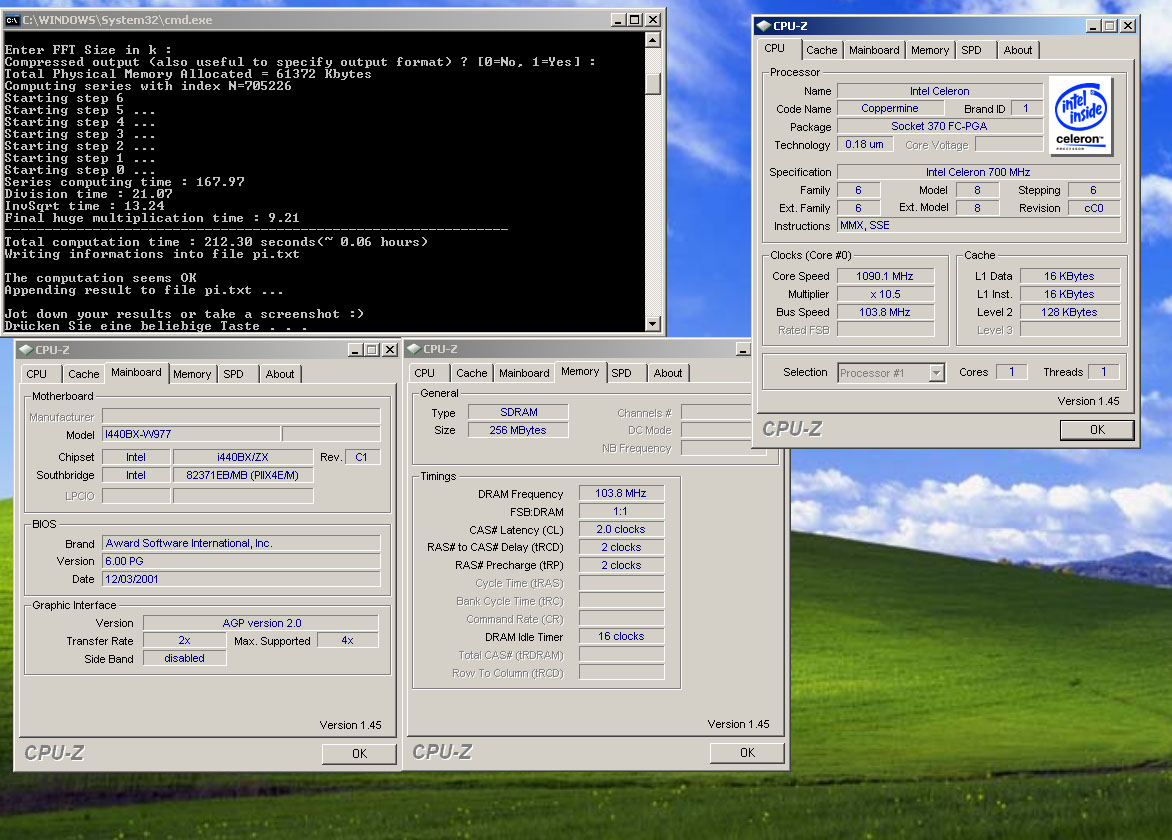Click OK in Mainboard CPU-Z window

pos(359,753)
